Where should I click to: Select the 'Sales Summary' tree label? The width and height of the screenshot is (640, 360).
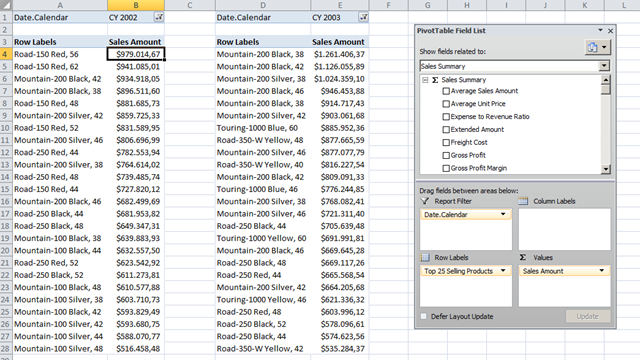click(463, 80)
